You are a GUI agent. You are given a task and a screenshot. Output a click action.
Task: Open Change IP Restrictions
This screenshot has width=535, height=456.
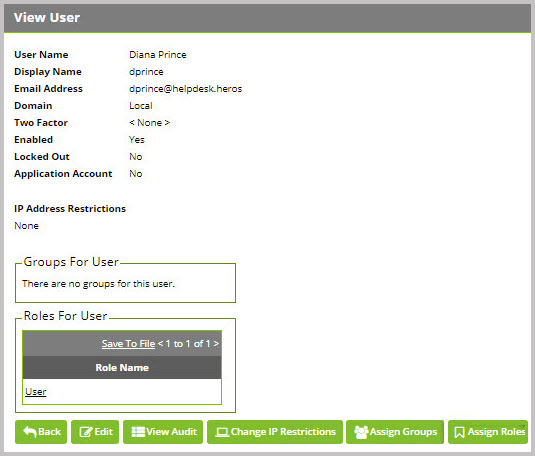(275, 432)
